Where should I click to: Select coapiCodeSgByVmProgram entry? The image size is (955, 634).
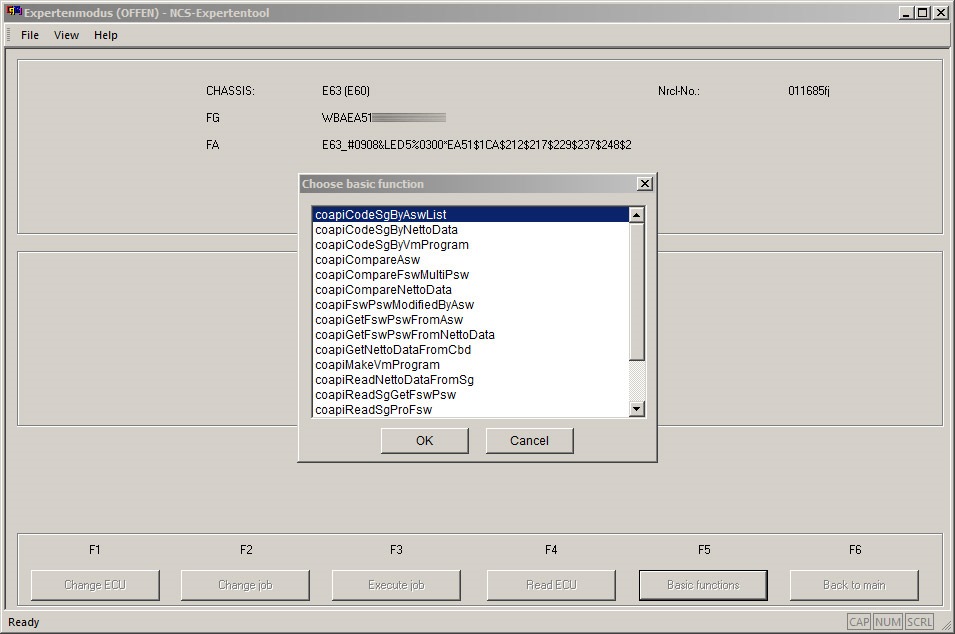[470, 245]
